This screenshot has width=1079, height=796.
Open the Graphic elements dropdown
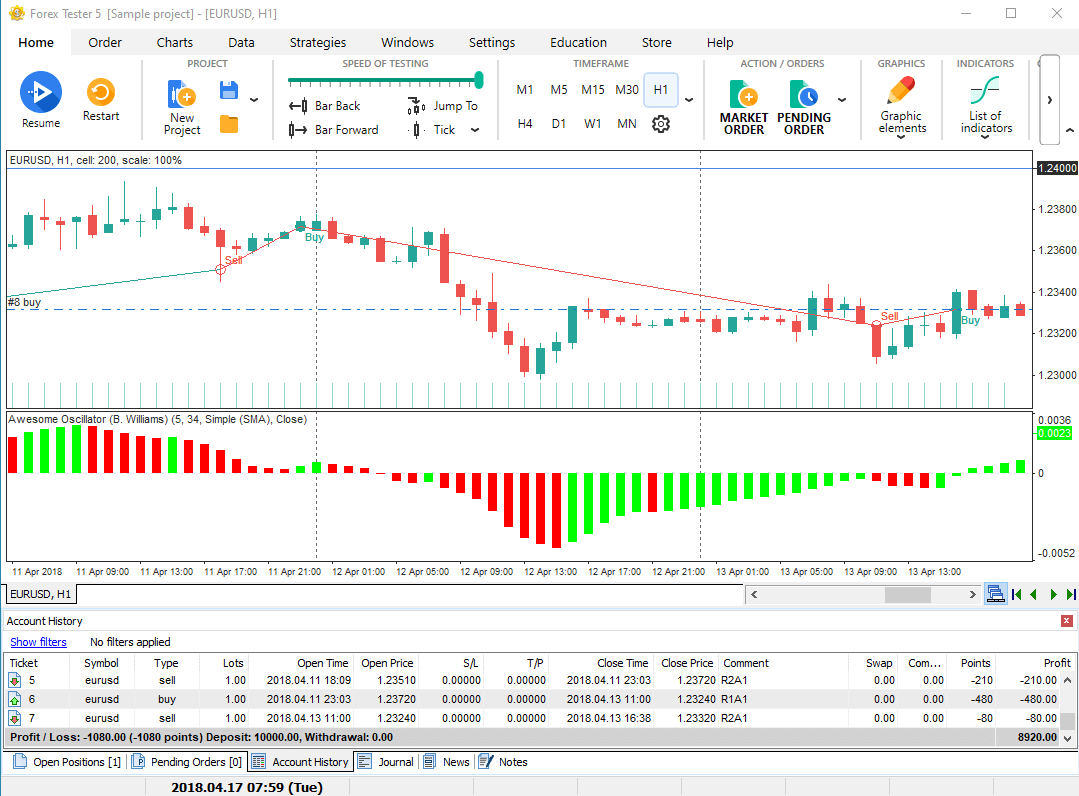901,137
